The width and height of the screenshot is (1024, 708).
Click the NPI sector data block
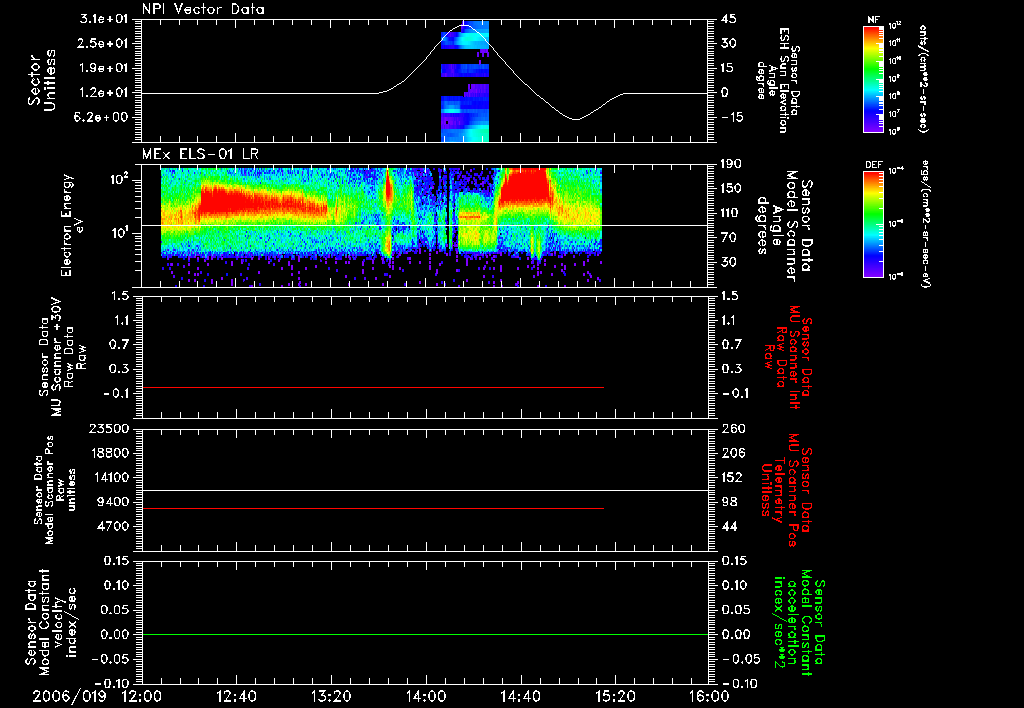click(x=464, y=81)
